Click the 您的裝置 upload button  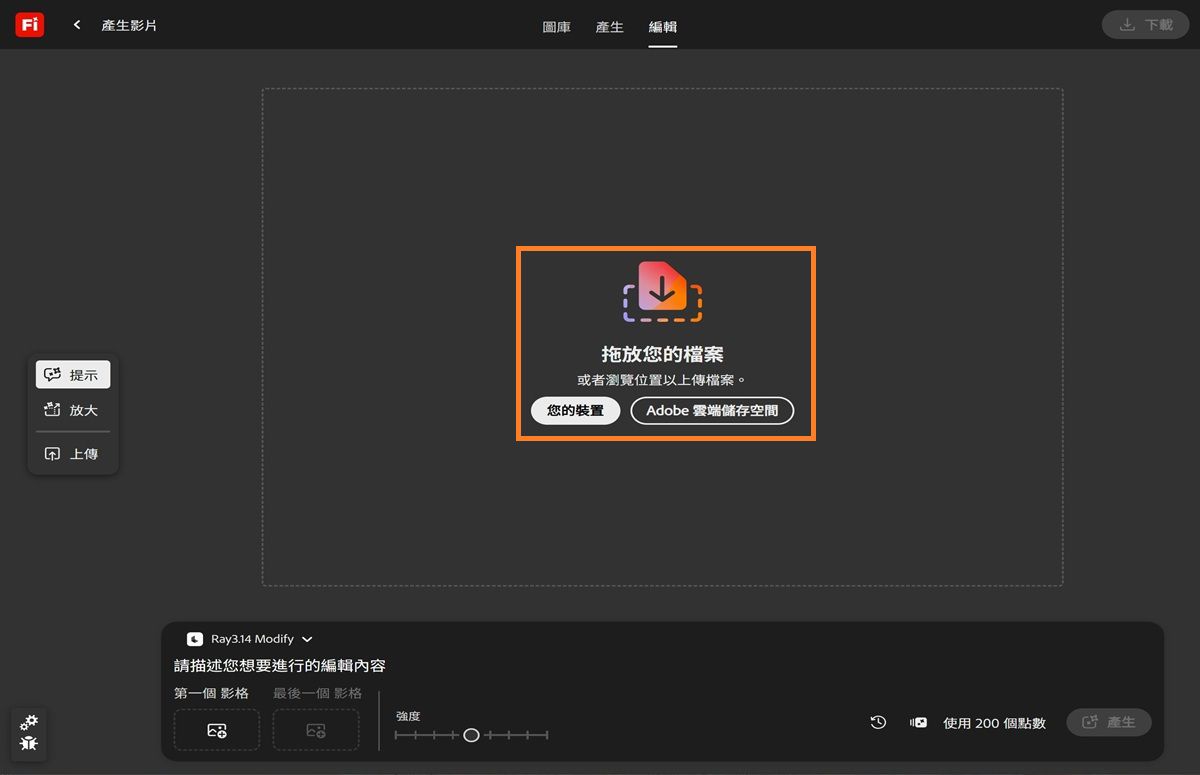pyautogui.click(x=575, y=410)
